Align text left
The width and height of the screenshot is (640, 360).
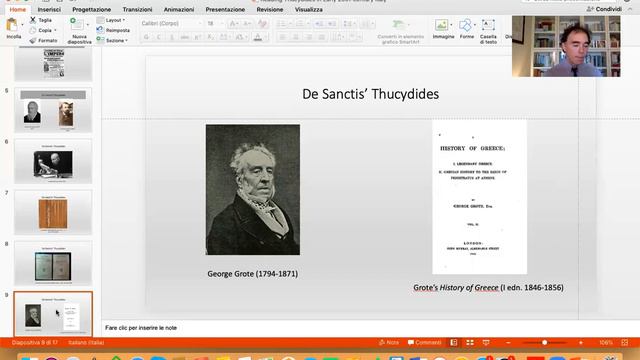coord(282,37)
